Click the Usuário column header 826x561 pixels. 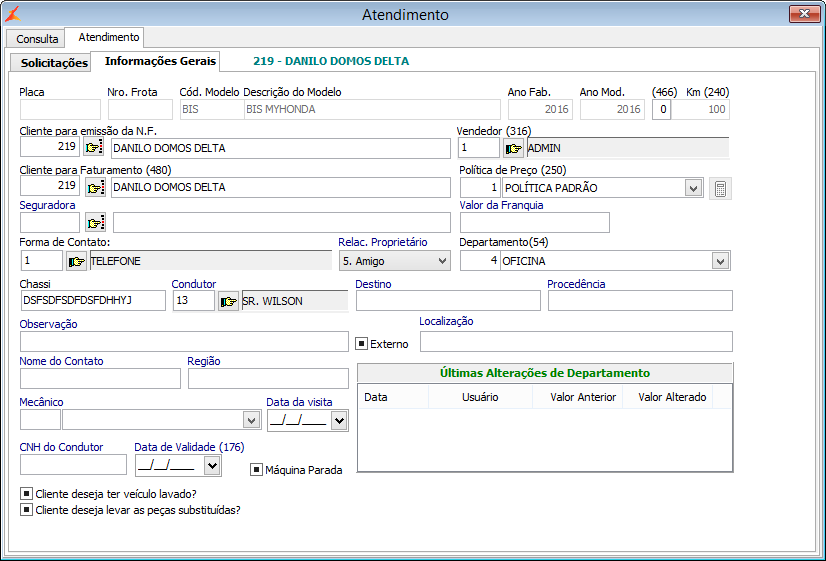480,397
